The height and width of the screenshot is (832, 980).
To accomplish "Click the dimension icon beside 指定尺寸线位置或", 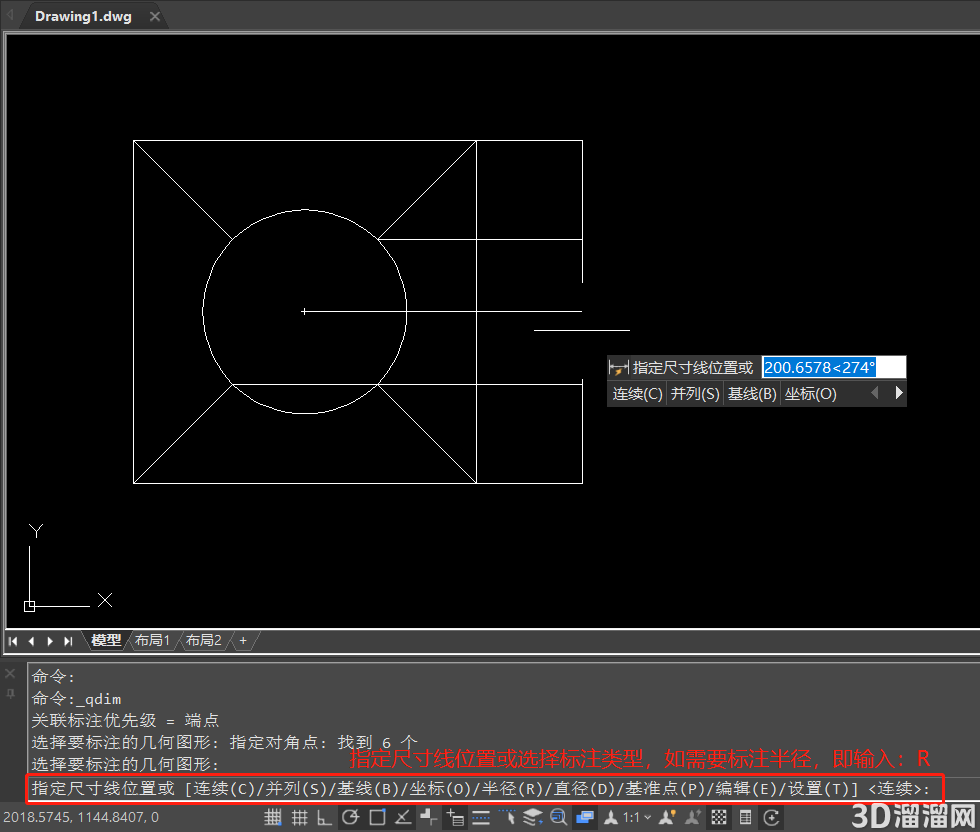I will tap(619, 368).
